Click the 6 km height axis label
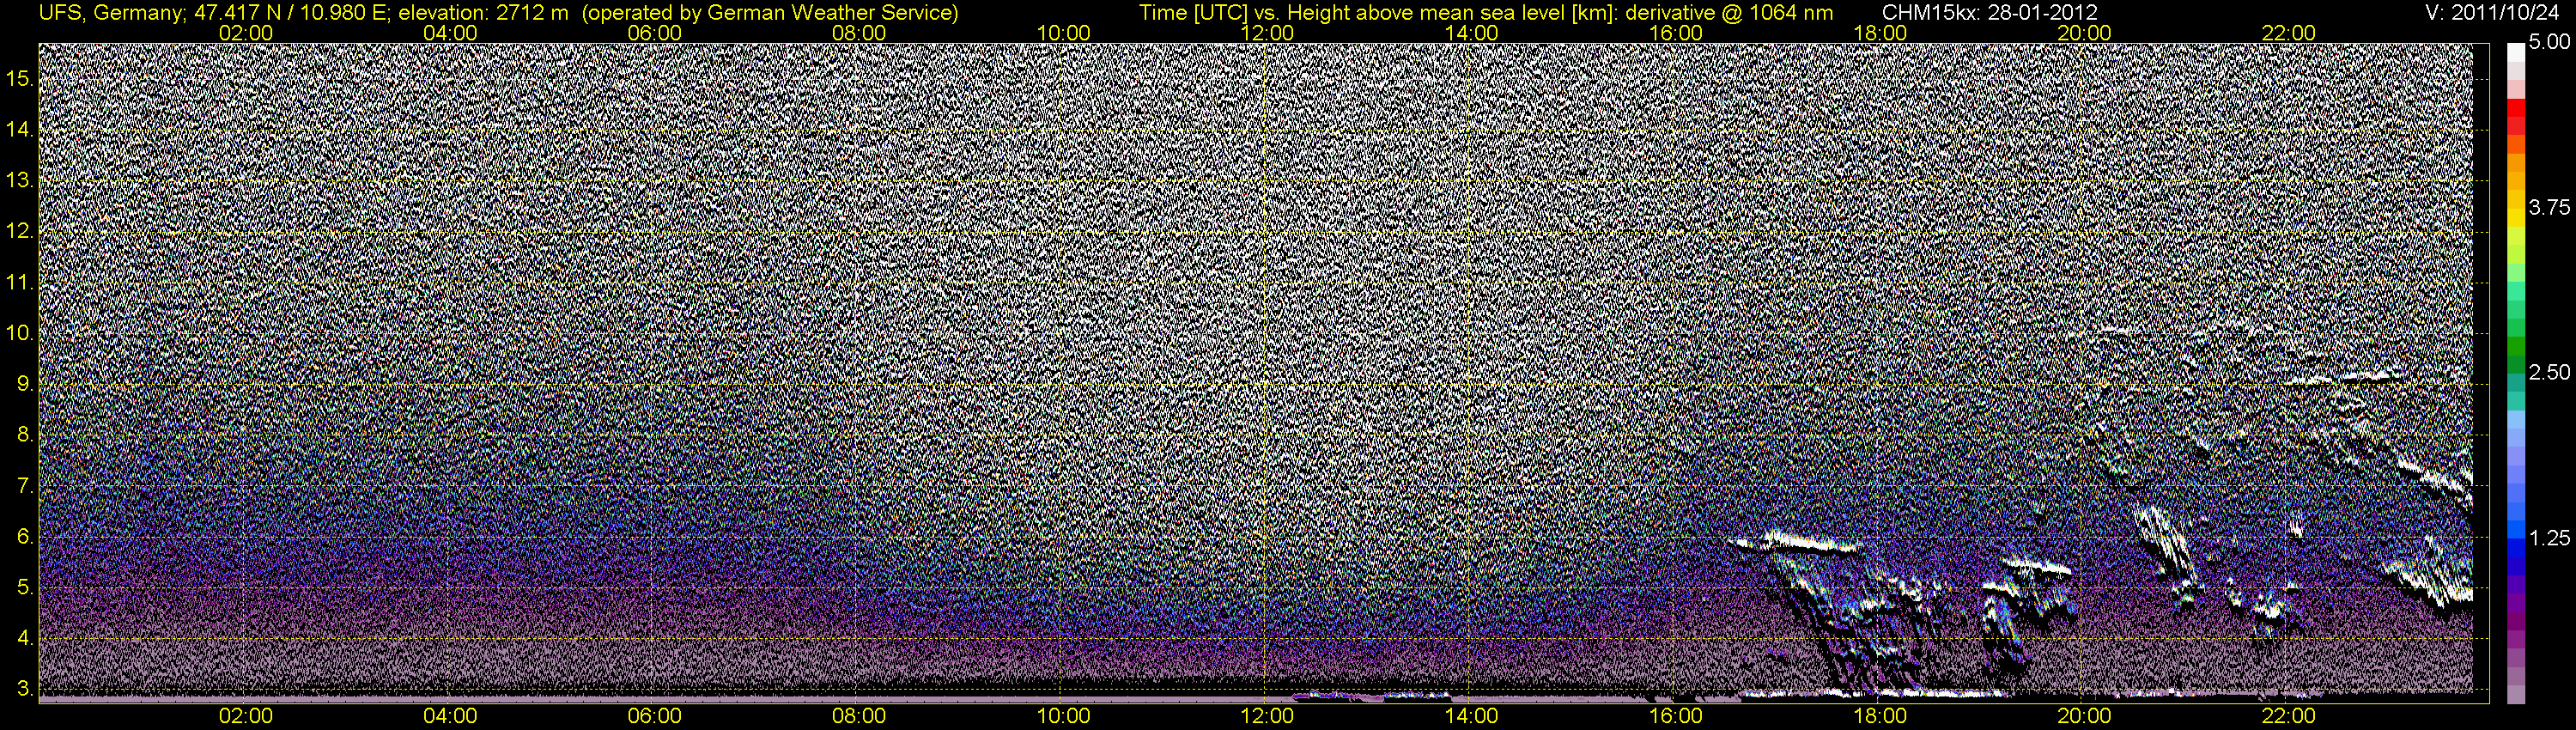2576x730 pixels. (25, 537)
